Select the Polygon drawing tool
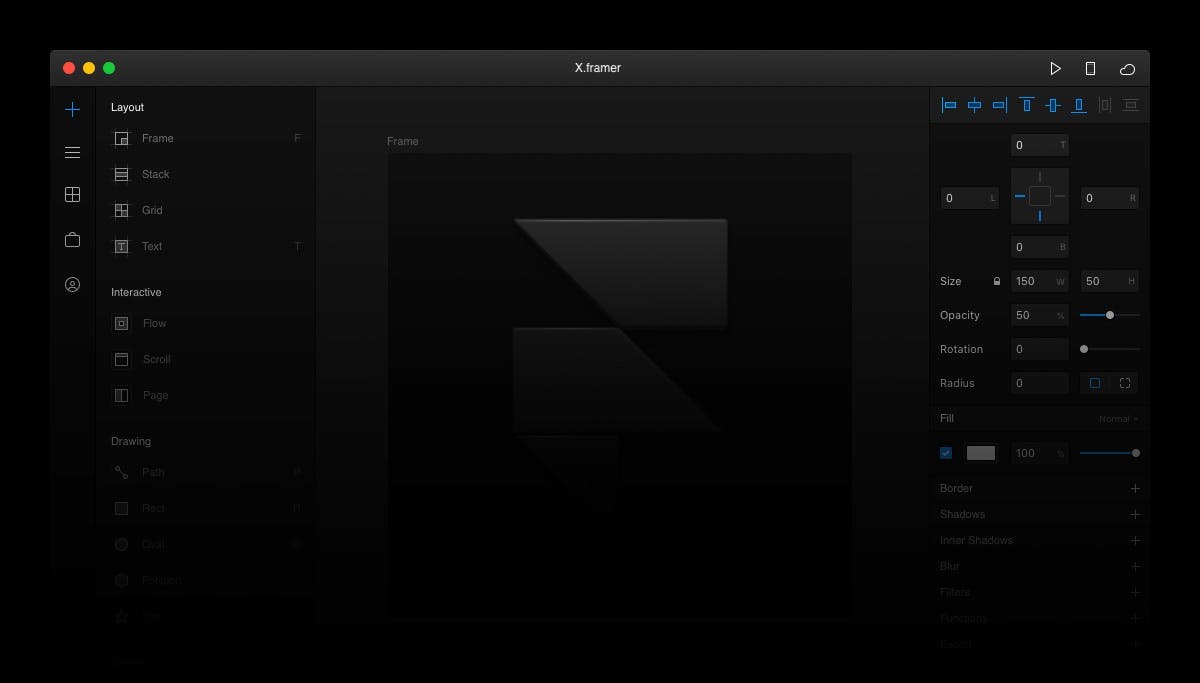 tap(206, 580)
